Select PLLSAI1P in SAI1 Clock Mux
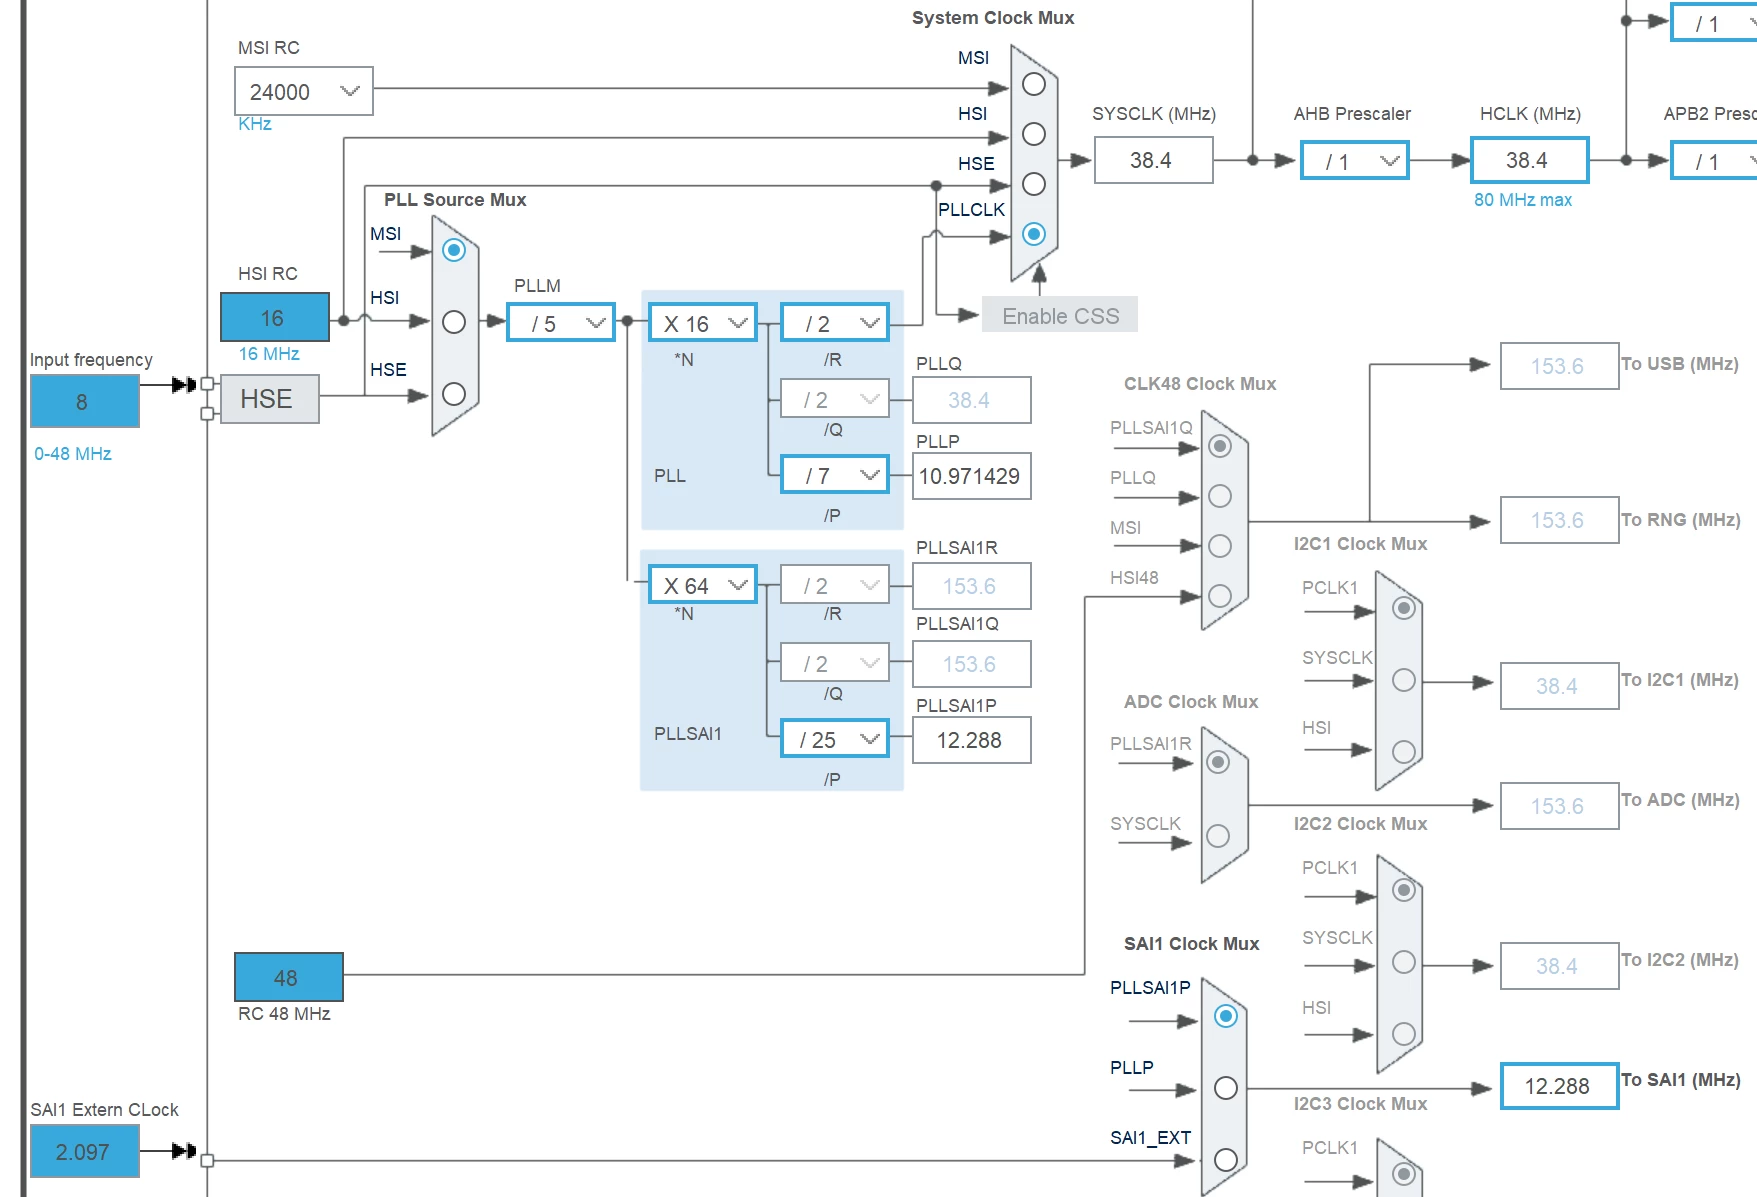Screen dimensions: 1757x1197 (1226, 1016)
